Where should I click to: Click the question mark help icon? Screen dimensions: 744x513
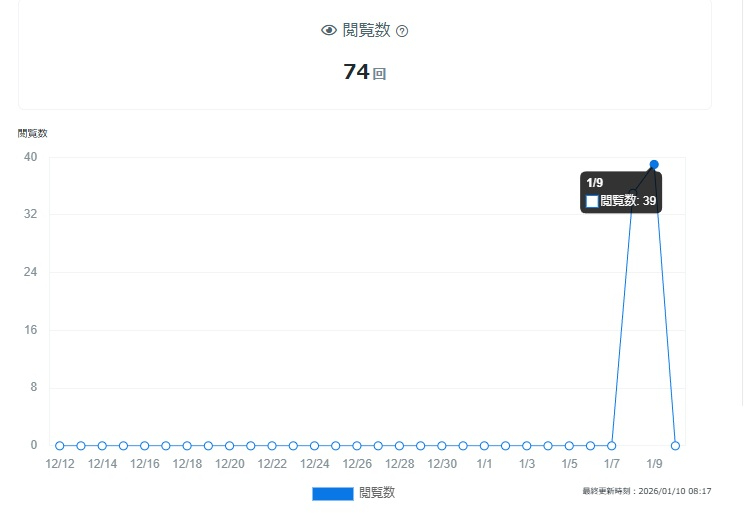pos(402,31)
